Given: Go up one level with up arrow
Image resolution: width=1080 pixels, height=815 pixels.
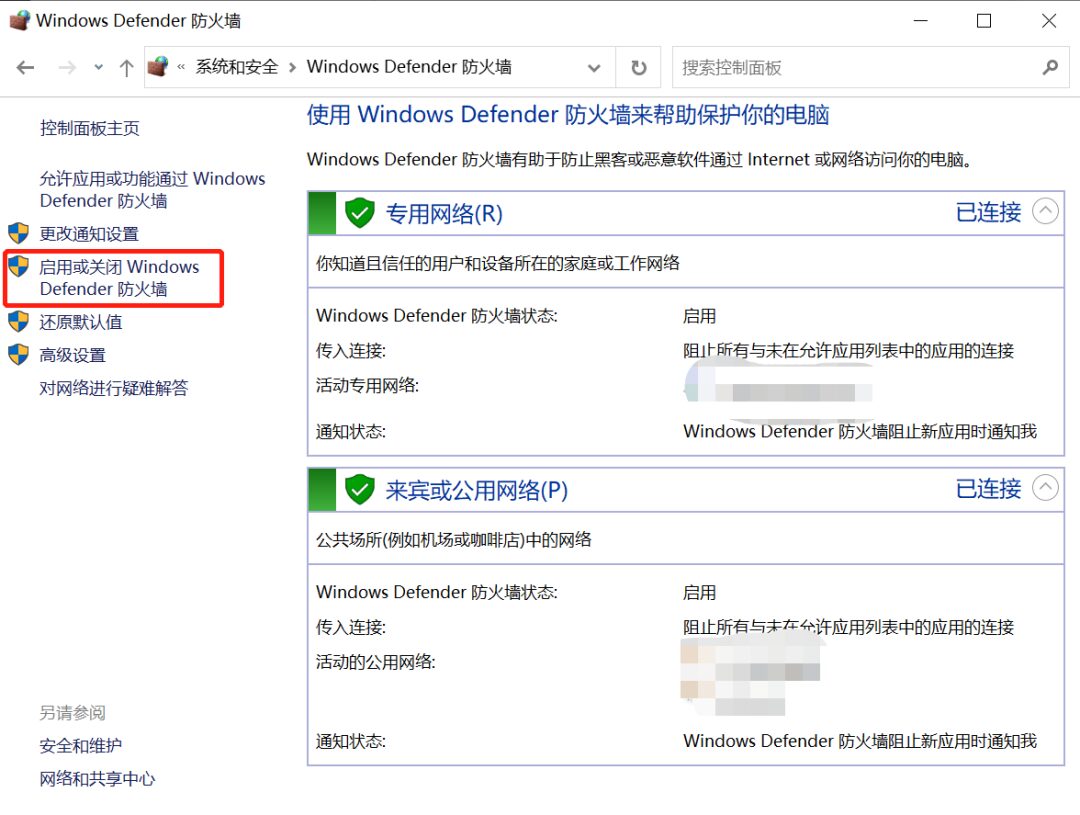Looking at the screenshot, I should click(126, 68).
